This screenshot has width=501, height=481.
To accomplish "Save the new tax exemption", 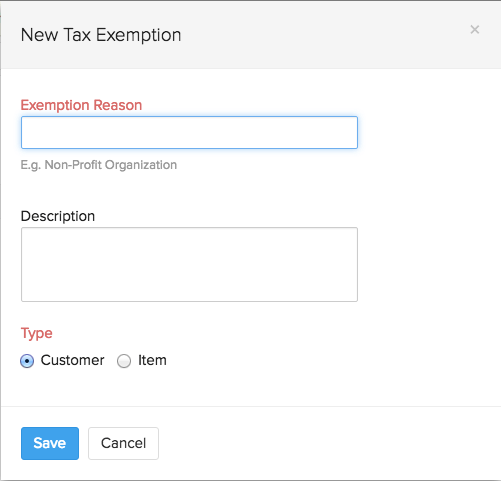I will point(50,443).
